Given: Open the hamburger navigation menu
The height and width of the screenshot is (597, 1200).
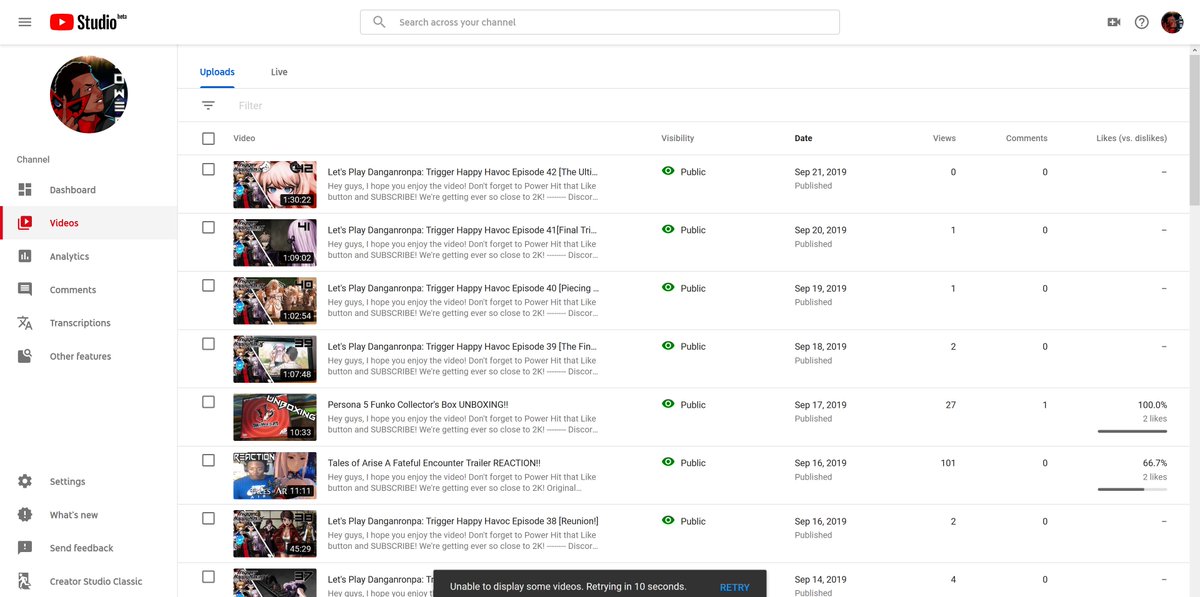Looking at the screenshot, I should click(25, 22).
